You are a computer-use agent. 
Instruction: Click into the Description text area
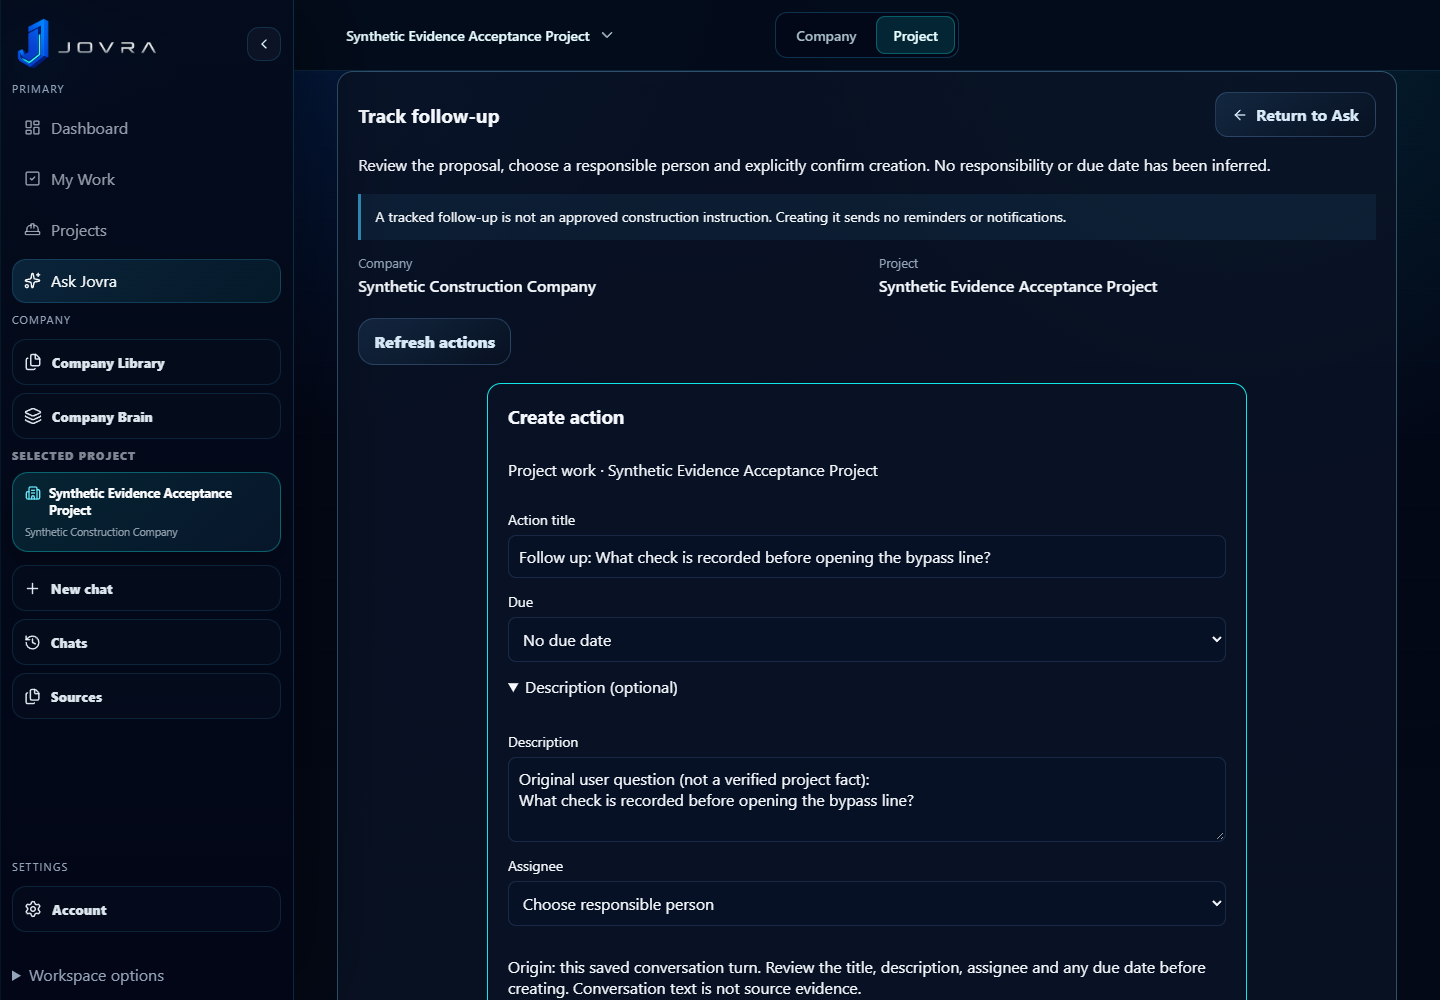tap(866, 800)
